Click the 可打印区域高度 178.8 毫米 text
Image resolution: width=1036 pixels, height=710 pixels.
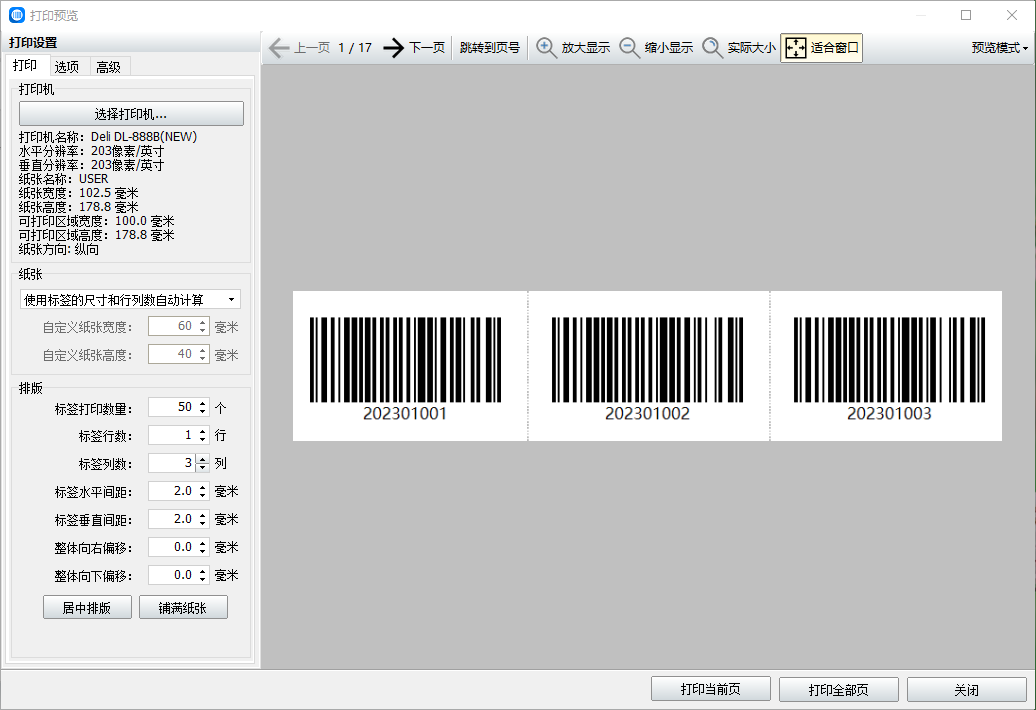[96, 235]
